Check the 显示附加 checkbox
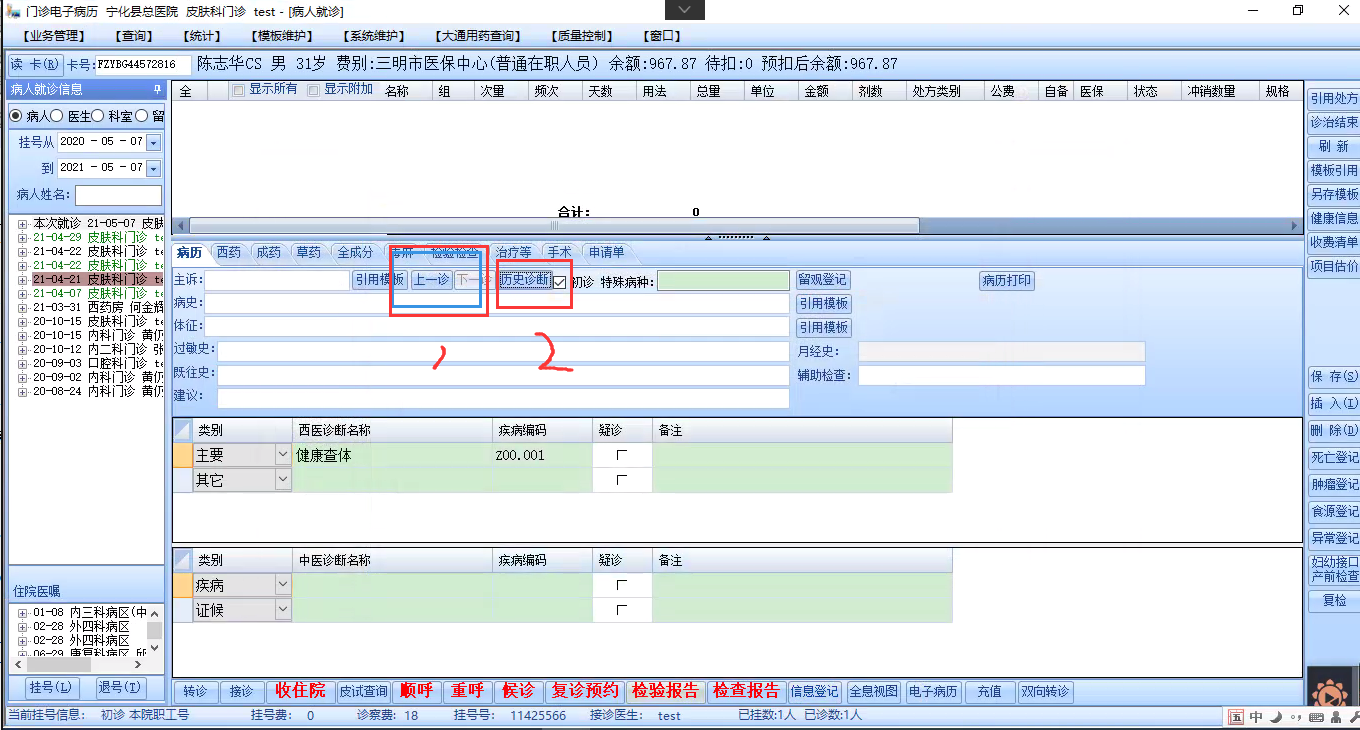The image size is (1360, 730). [314, 91]
